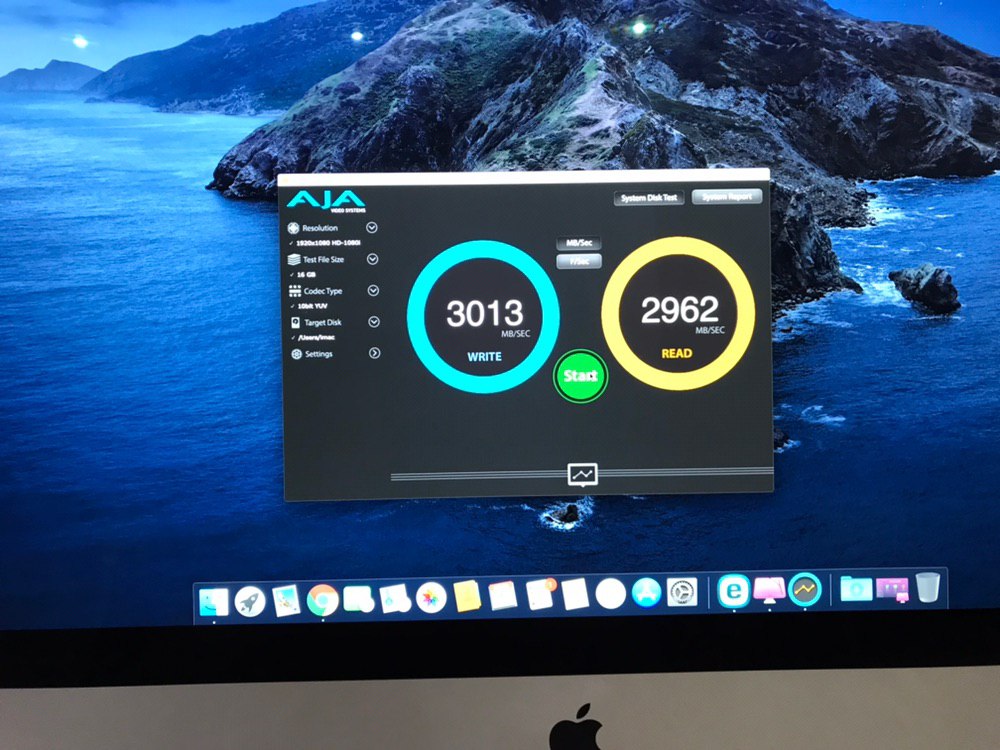Expand the Target Disk dropdown chevron

(x=374, y=321)
